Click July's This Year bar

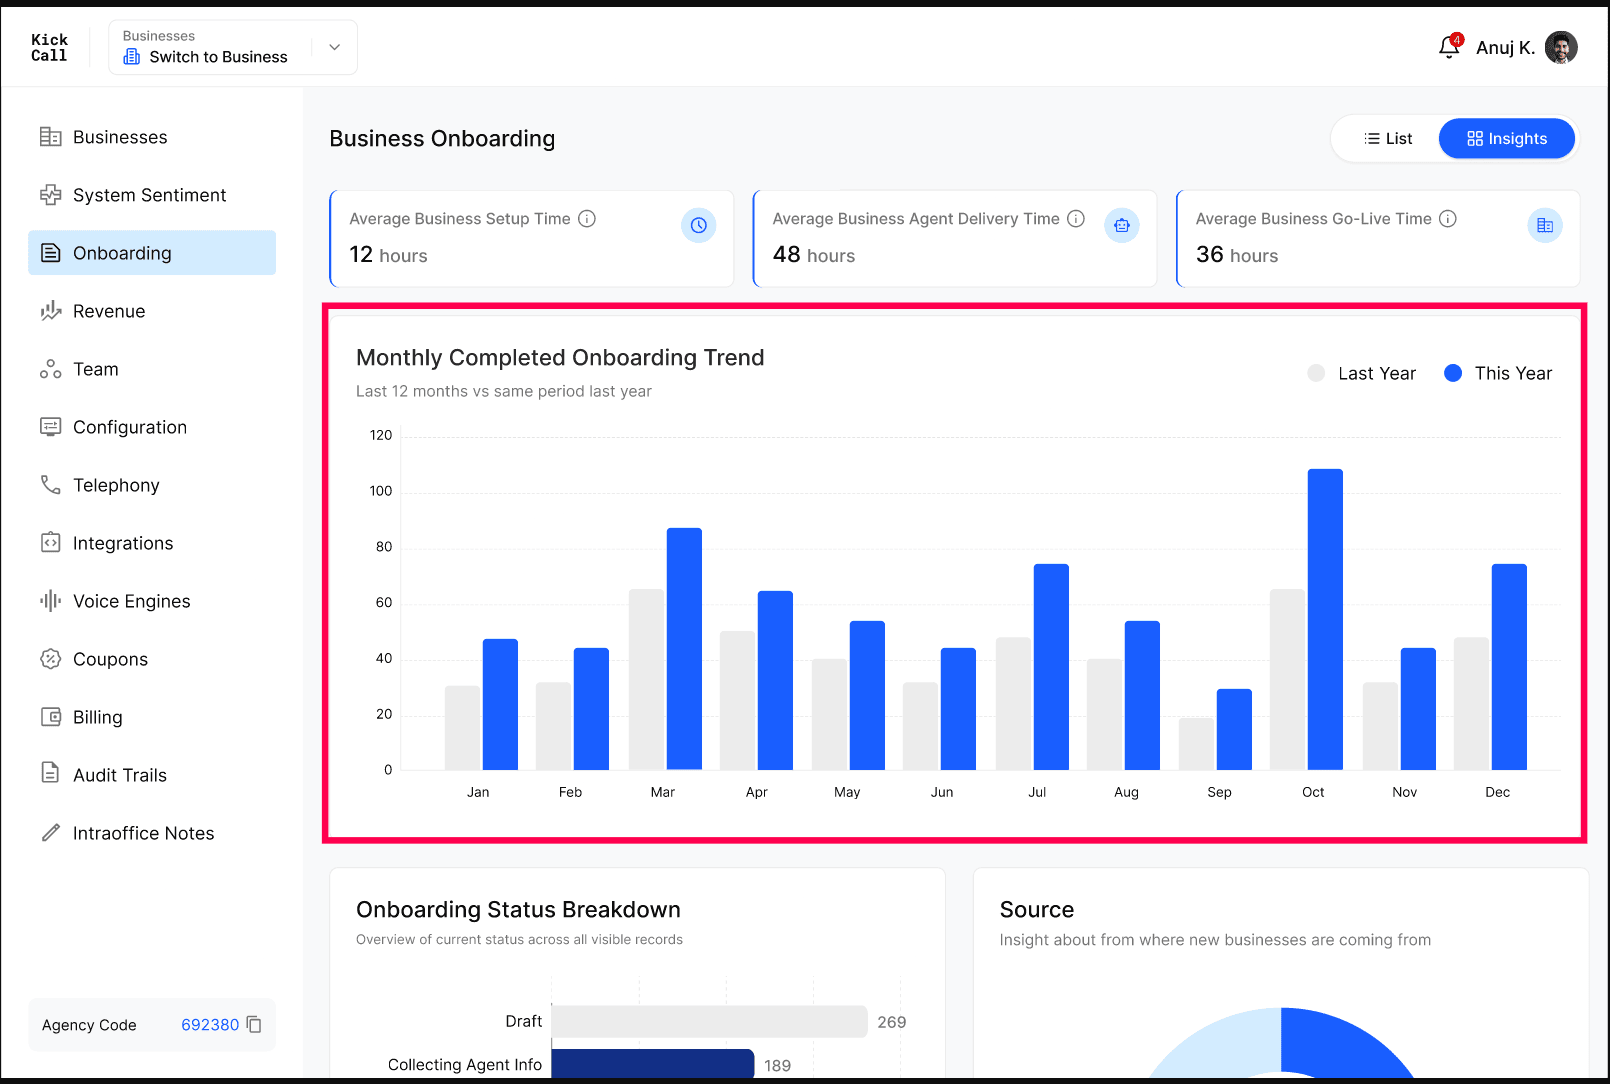coord(1051,667)
